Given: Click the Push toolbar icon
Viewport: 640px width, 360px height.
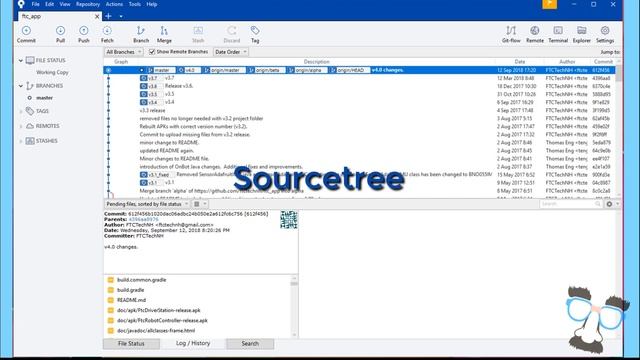Looking at the screenshot, I should [84, 34].
